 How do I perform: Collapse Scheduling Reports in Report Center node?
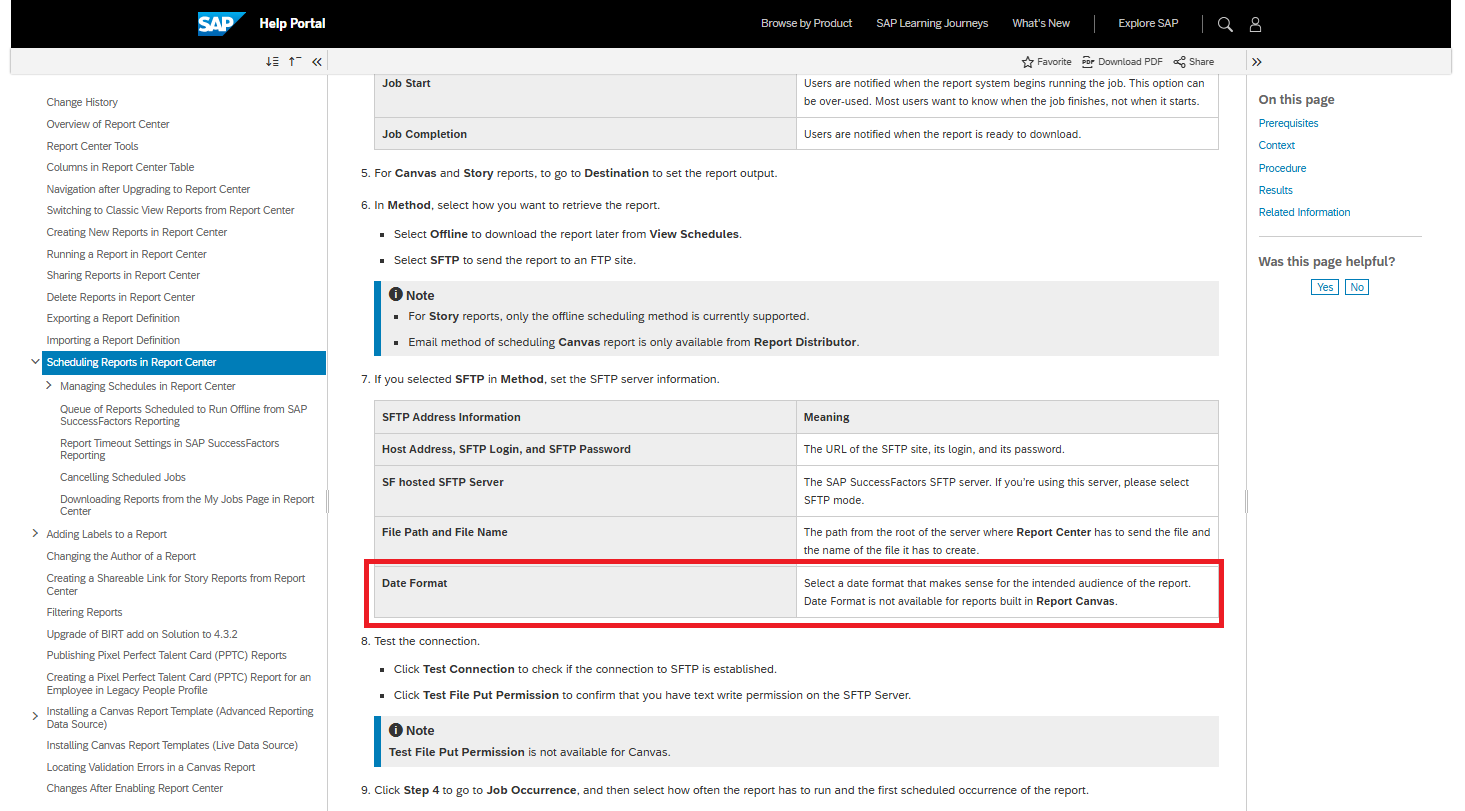36,362
